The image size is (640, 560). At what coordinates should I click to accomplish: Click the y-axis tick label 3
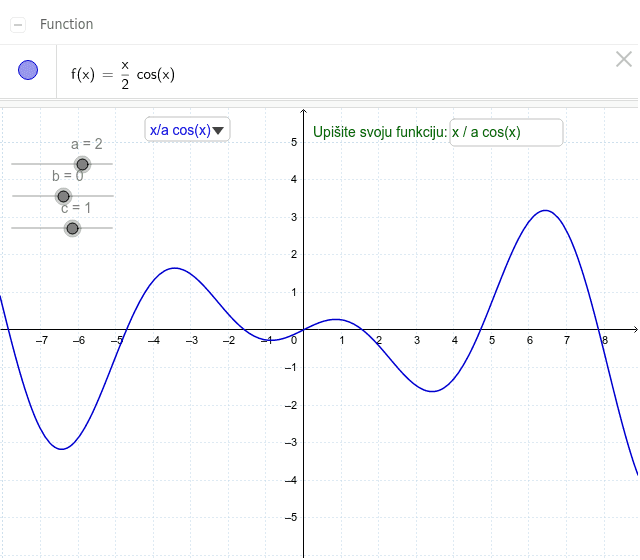tap(294, 217)
